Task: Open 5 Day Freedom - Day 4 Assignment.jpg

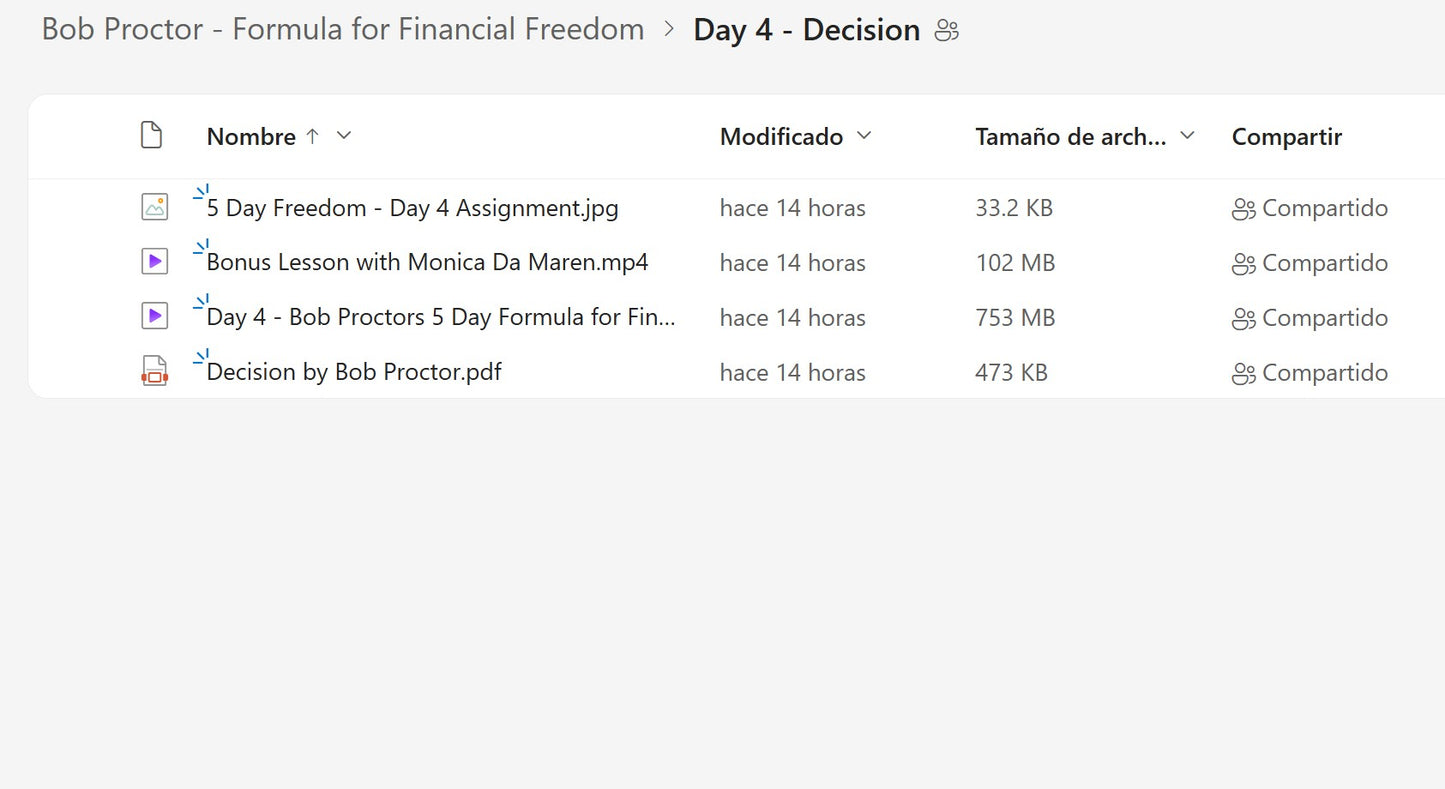Action: [x=412, y=208]
